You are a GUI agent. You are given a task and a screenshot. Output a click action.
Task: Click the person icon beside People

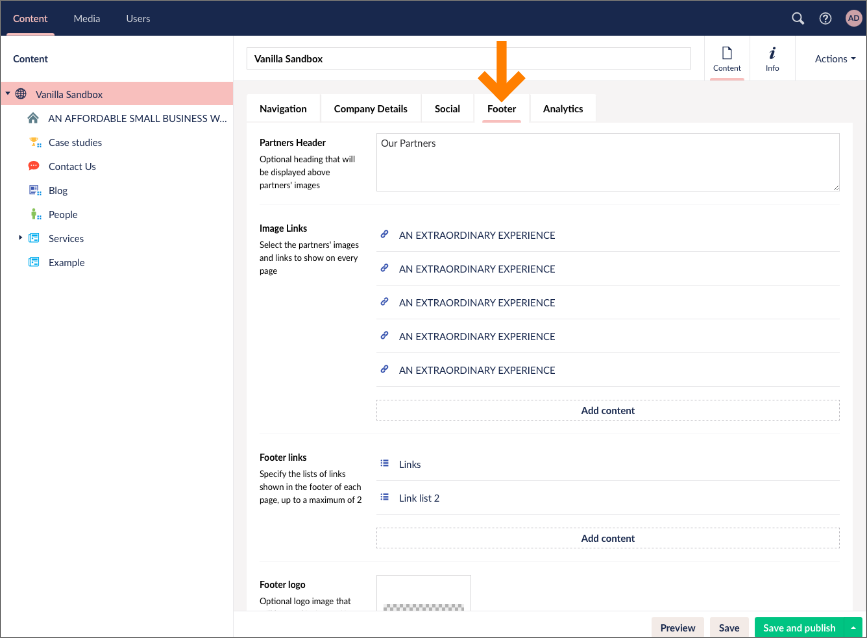[x=35, y=214]
